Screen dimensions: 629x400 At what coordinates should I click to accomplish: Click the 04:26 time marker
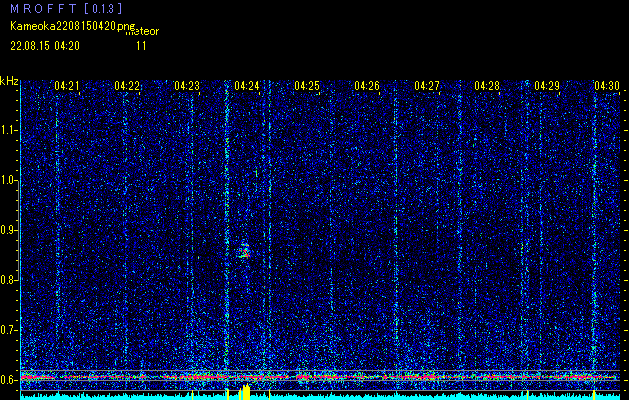pos(367,85)
